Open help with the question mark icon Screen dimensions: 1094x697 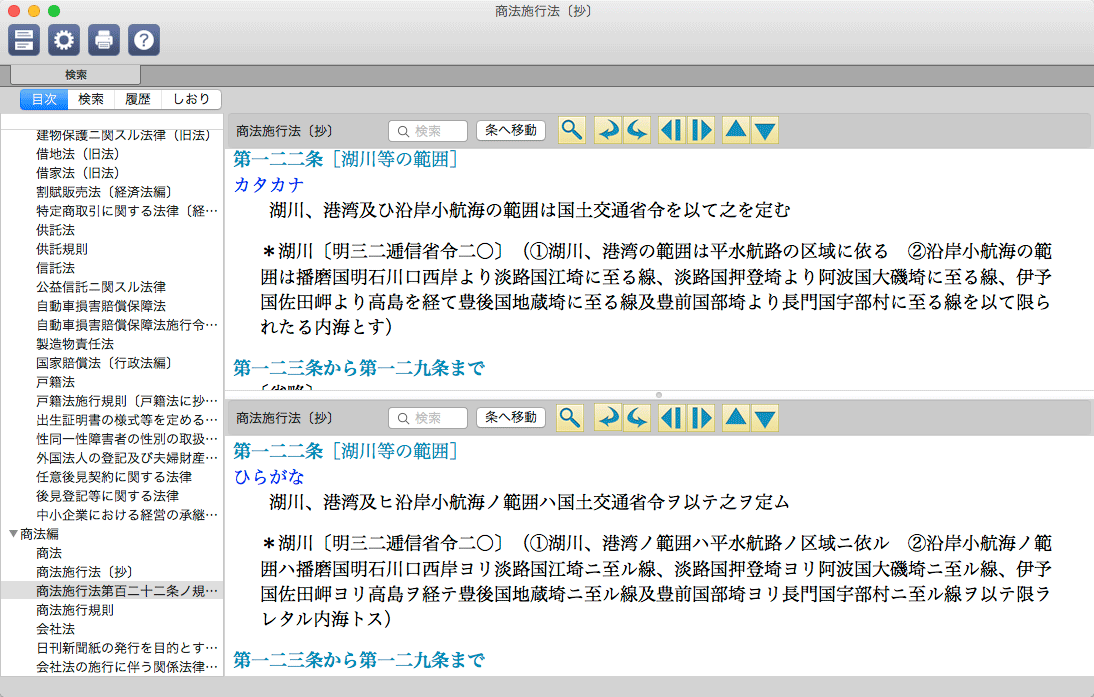point(144,40)
